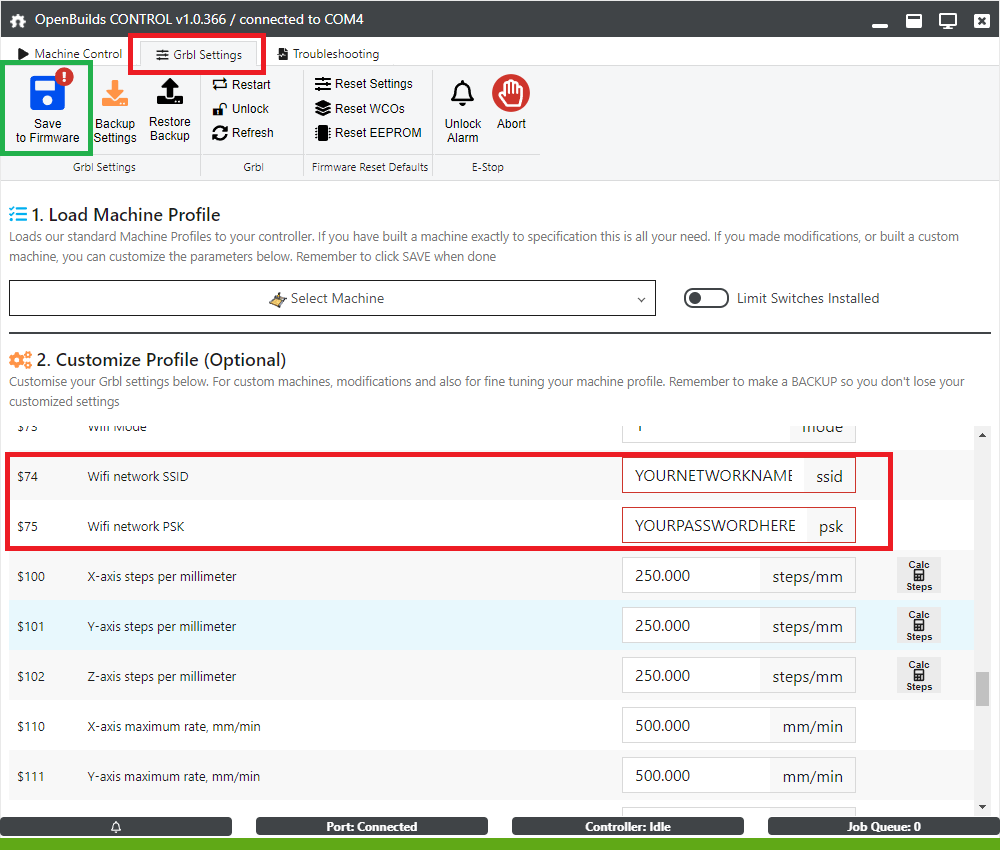Click Restart in the Grbl group
The height and width of the screenshot is (853, 1002).
[x=242, y=85]
